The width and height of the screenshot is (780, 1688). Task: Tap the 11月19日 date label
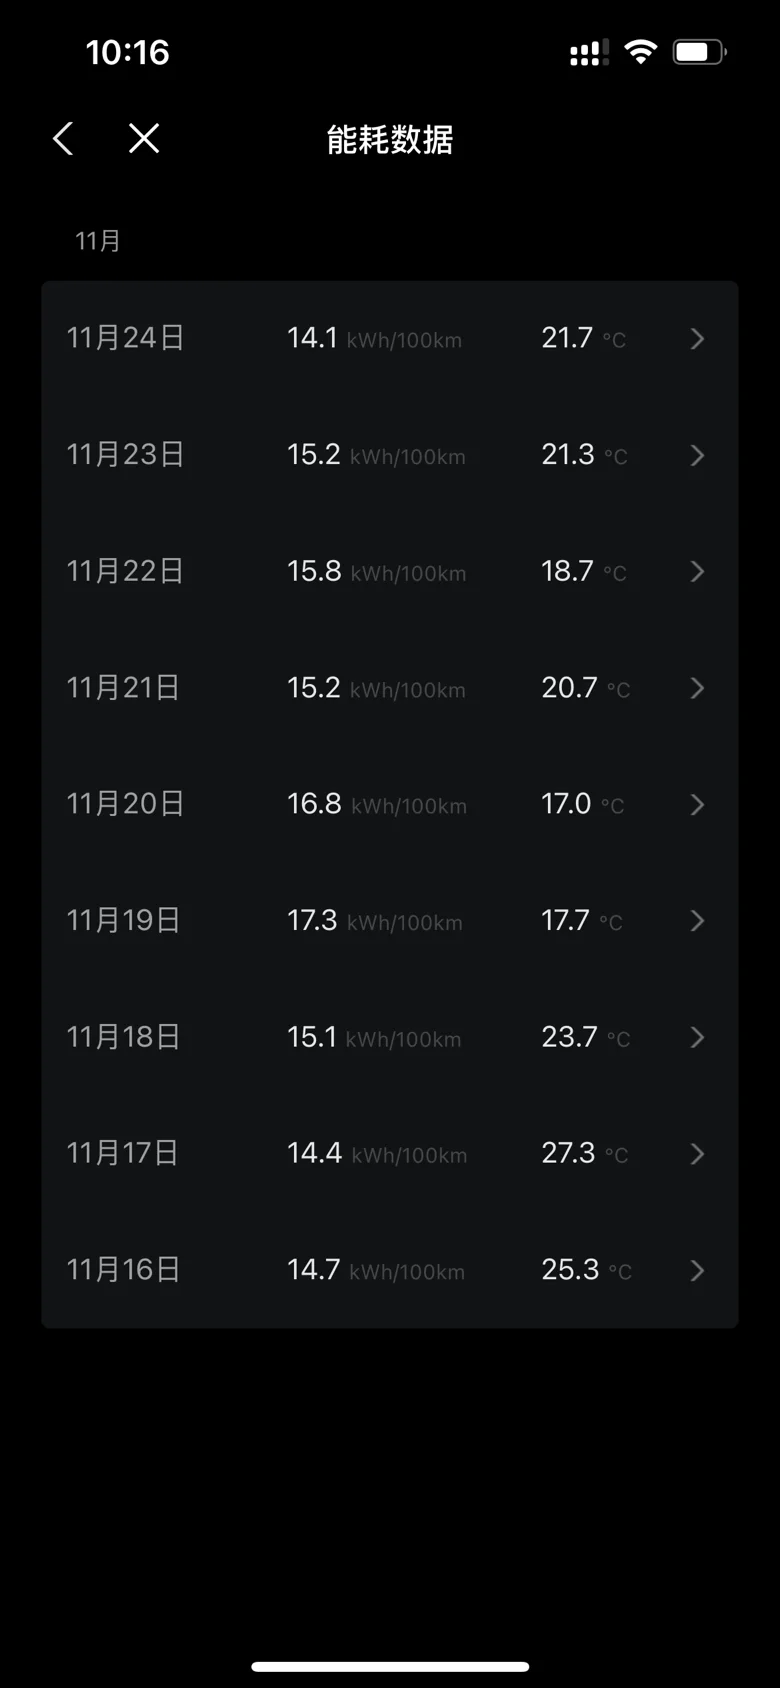pyautogui.click(x=124, y=921)
